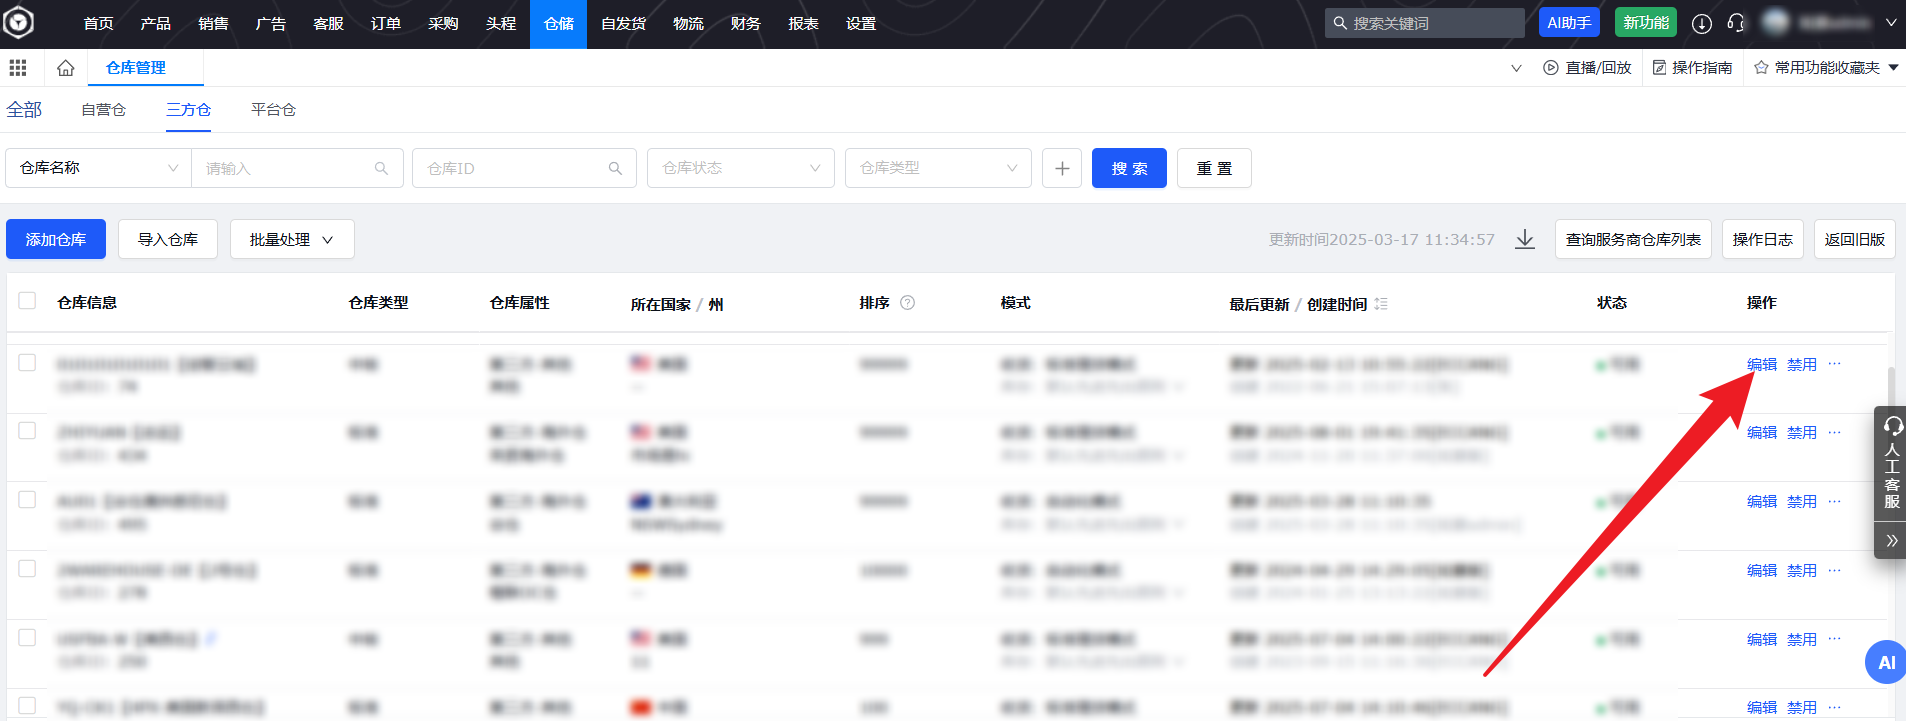1906x721 pixels.
Task: Open more actions for fifth warehouse row
Action: pyautogui.click(x=1834, y=639)
